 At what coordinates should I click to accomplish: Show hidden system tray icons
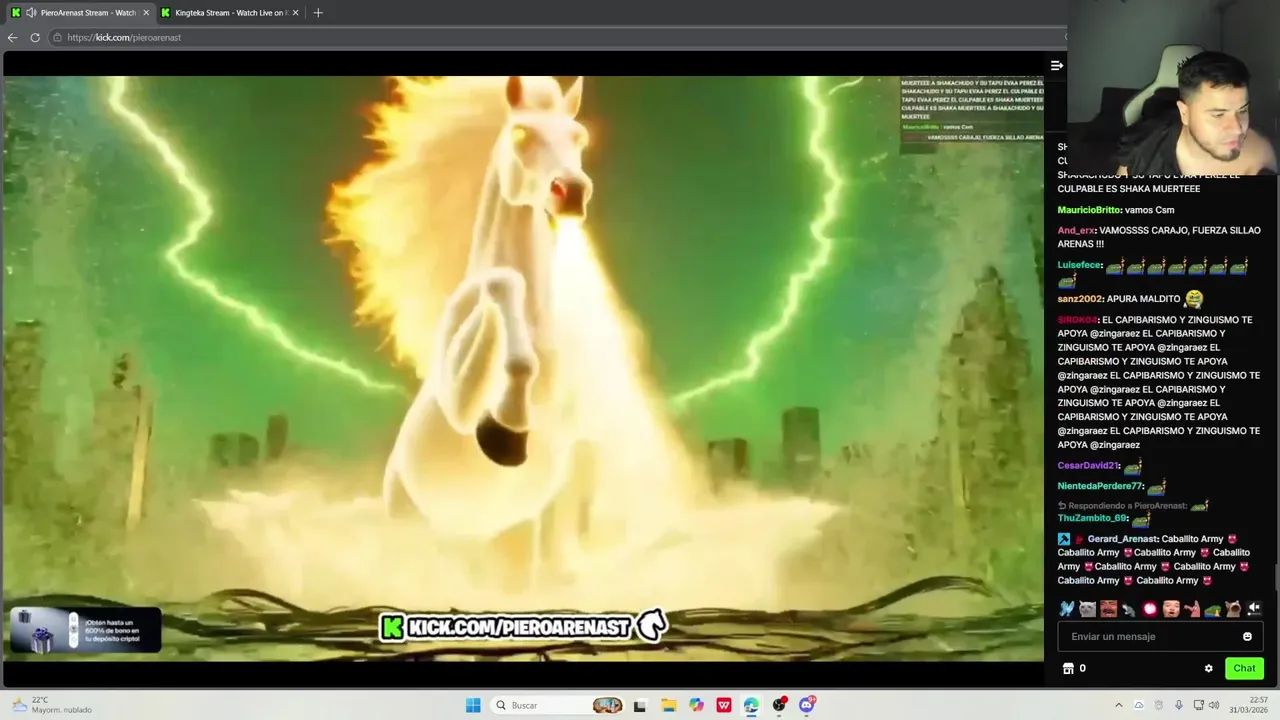[x=1119, y=705]
